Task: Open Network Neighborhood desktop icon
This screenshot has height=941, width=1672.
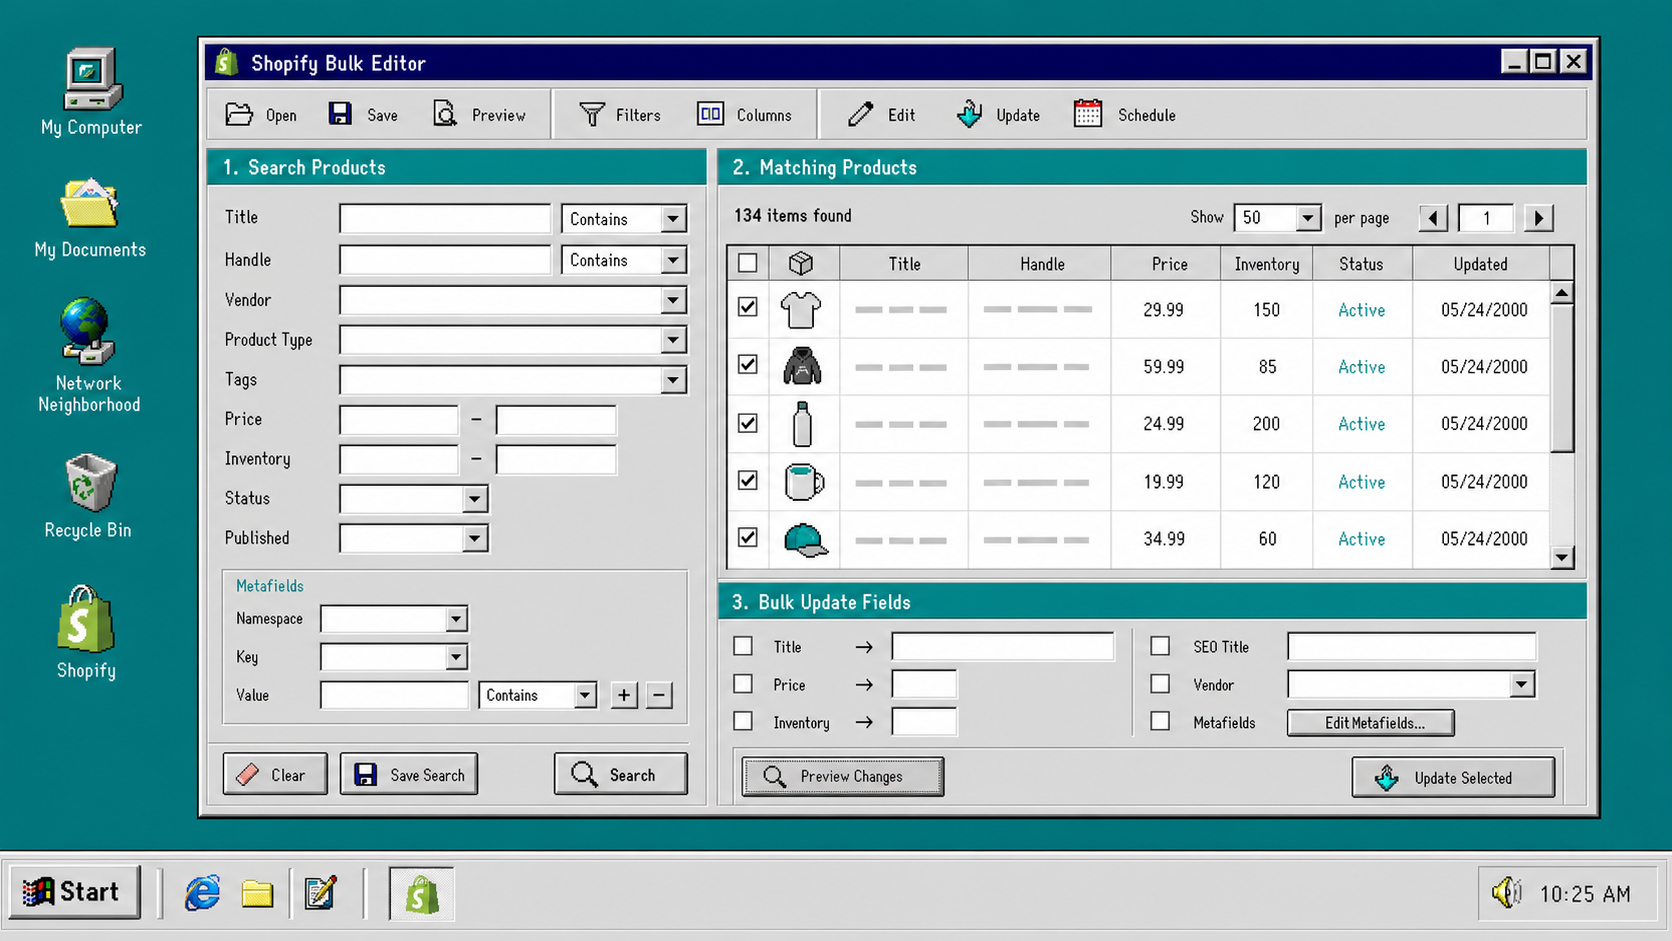Action: (89, 356)
